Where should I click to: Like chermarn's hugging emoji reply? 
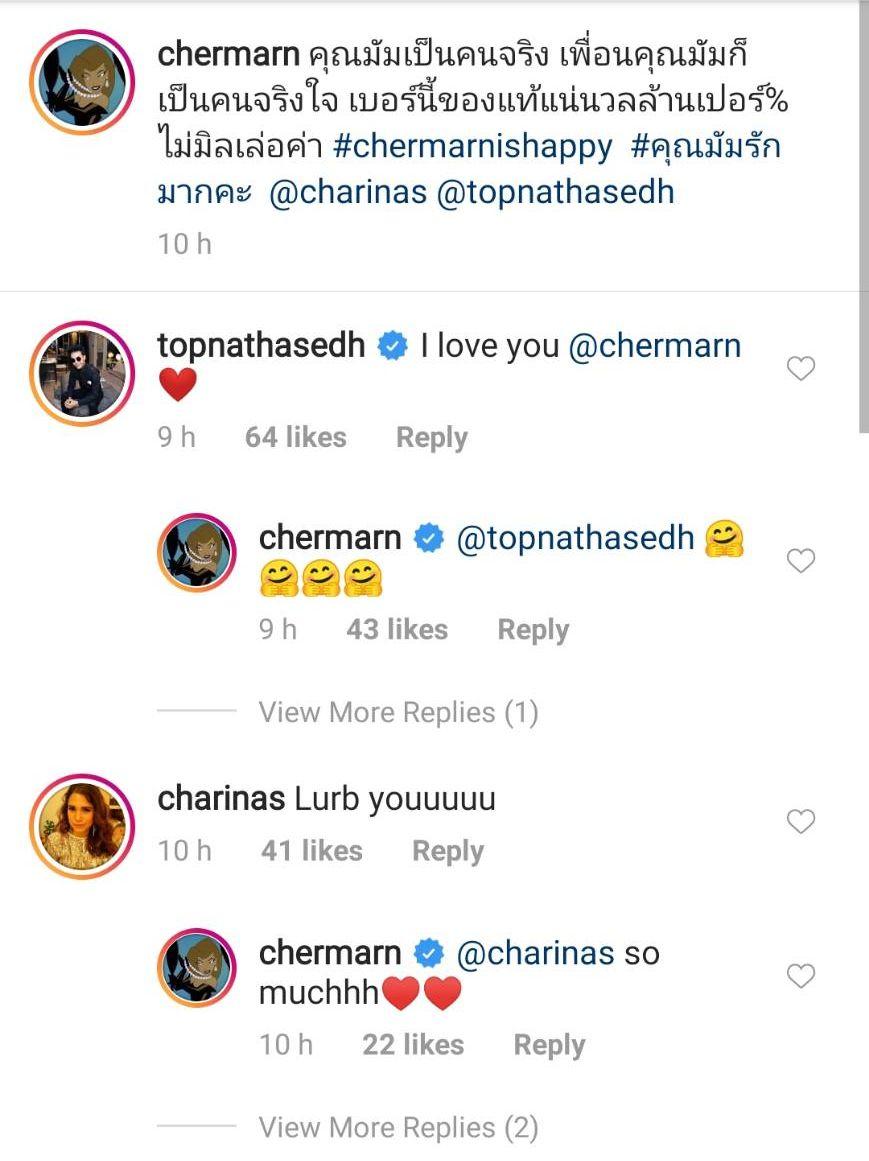point(801,562)
